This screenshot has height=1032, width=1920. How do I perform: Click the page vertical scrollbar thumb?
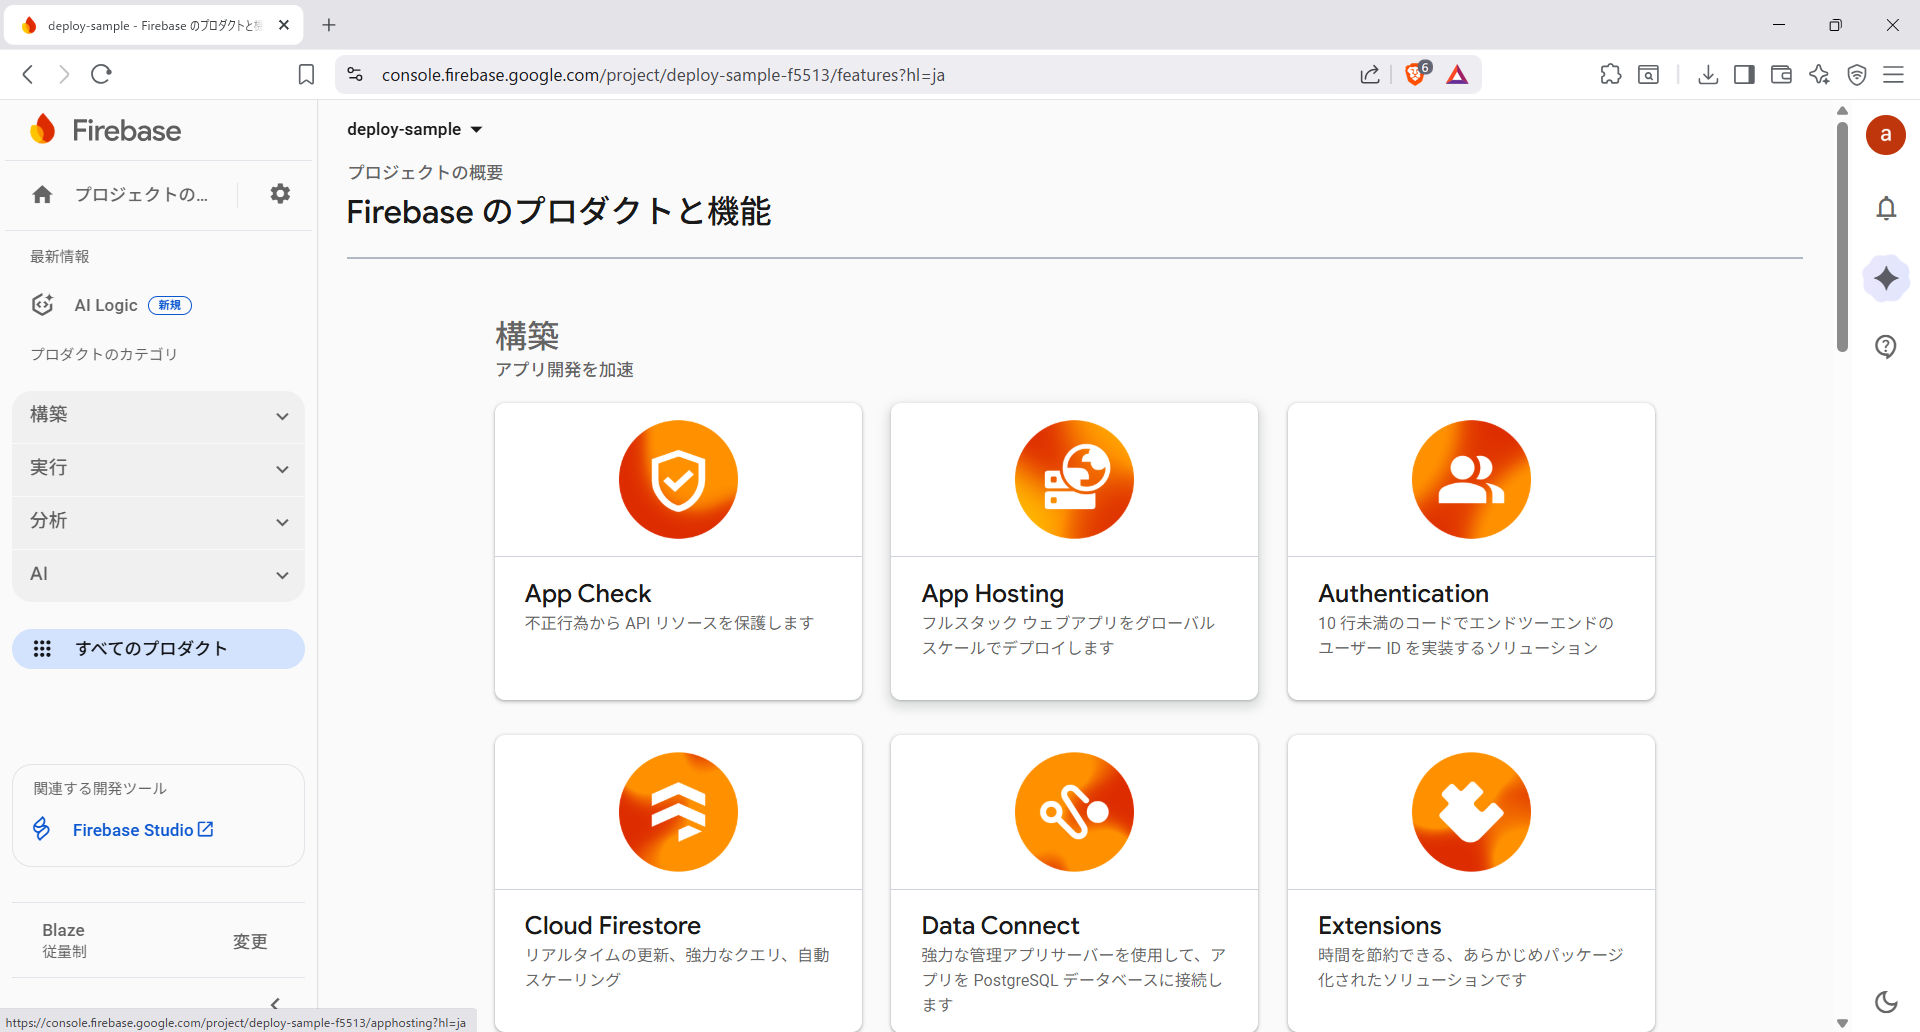1842,236
